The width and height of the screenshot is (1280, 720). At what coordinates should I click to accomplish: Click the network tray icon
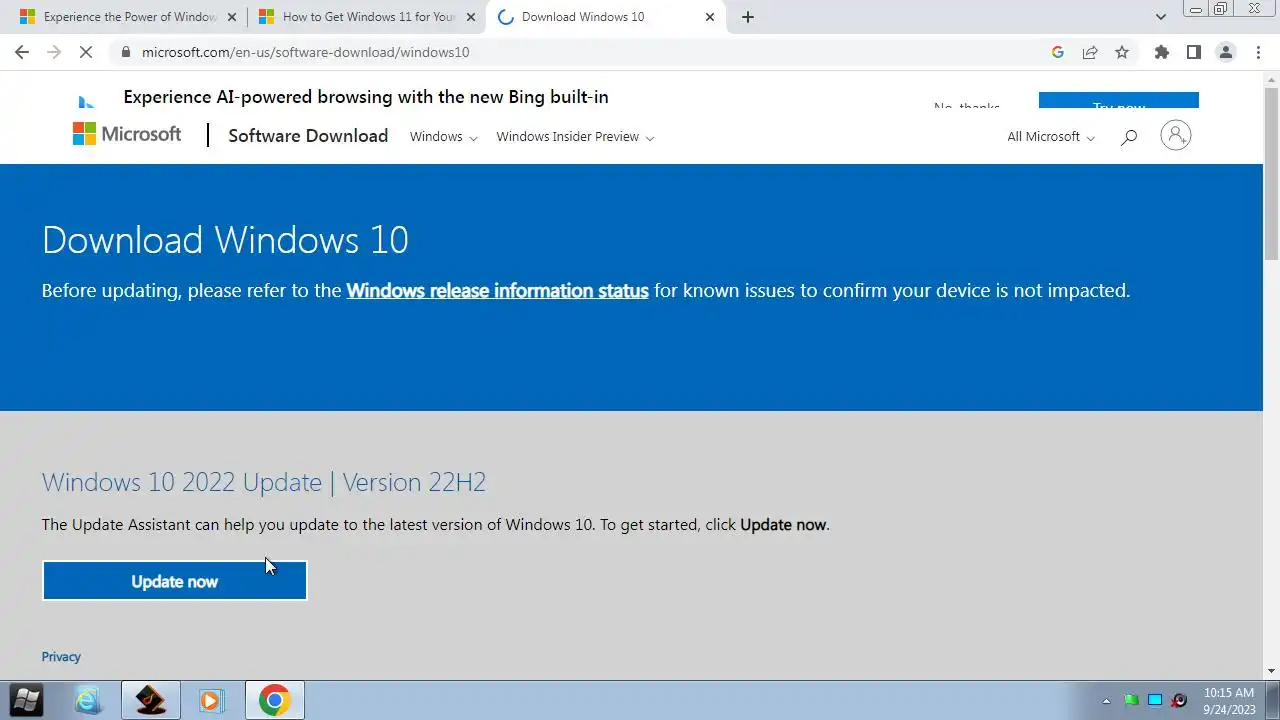[1155, 700]
